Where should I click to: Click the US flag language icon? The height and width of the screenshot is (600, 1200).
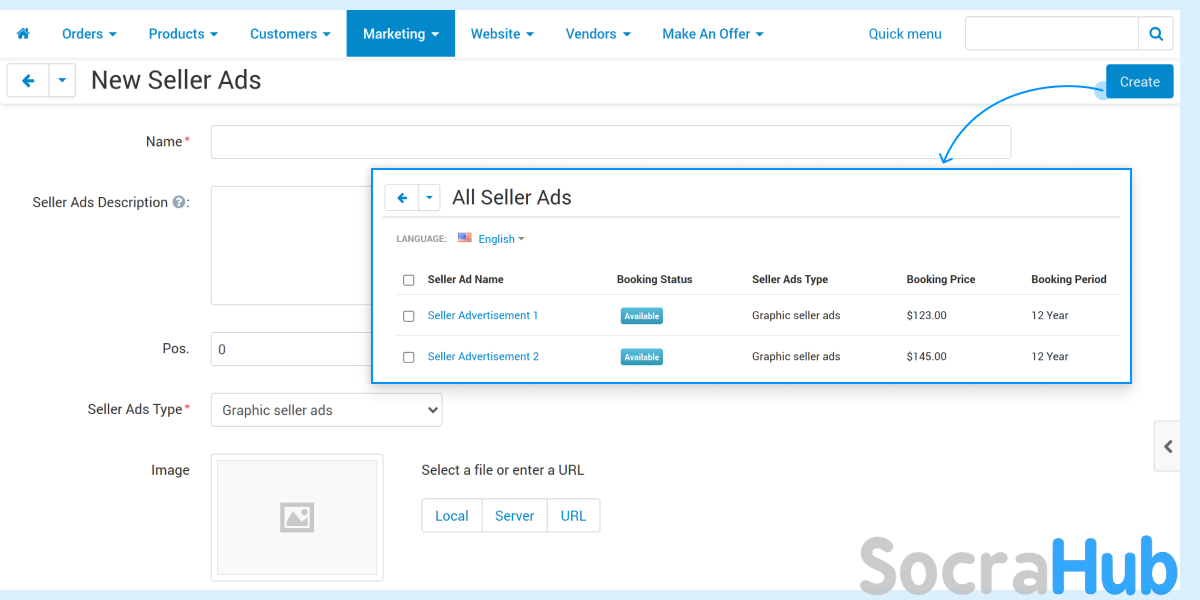pyautogui.click(x=465, y=238)
